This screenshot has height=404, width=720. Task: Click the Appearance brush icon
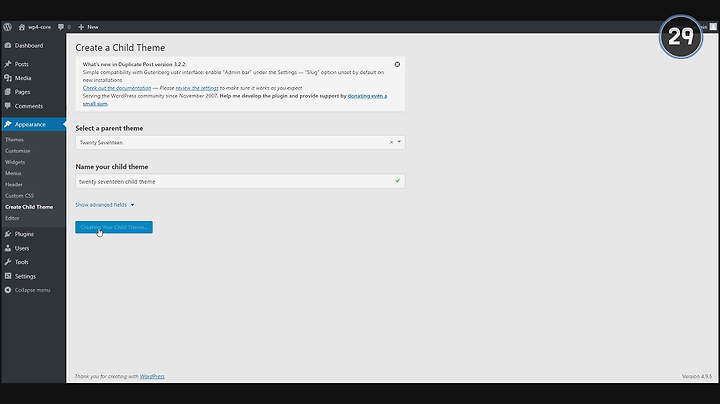point(8,124)
